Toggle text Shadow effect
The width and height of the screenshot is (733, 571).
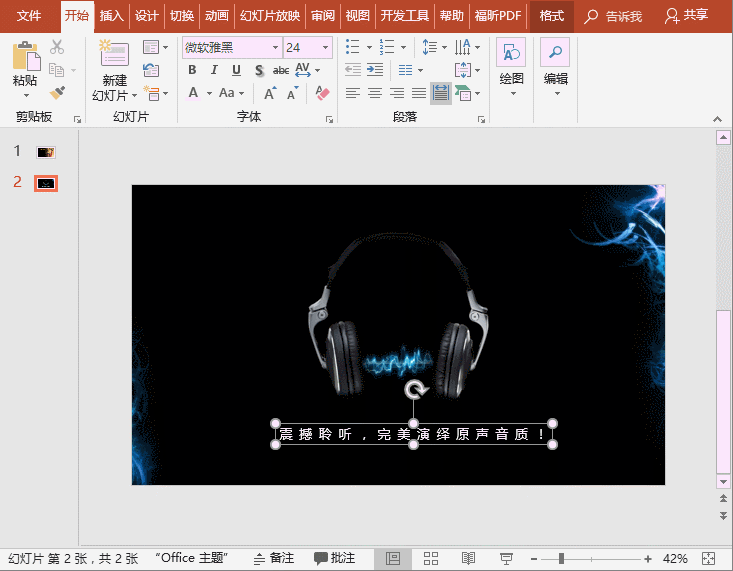pyautogui.click(x=259, y=70)
